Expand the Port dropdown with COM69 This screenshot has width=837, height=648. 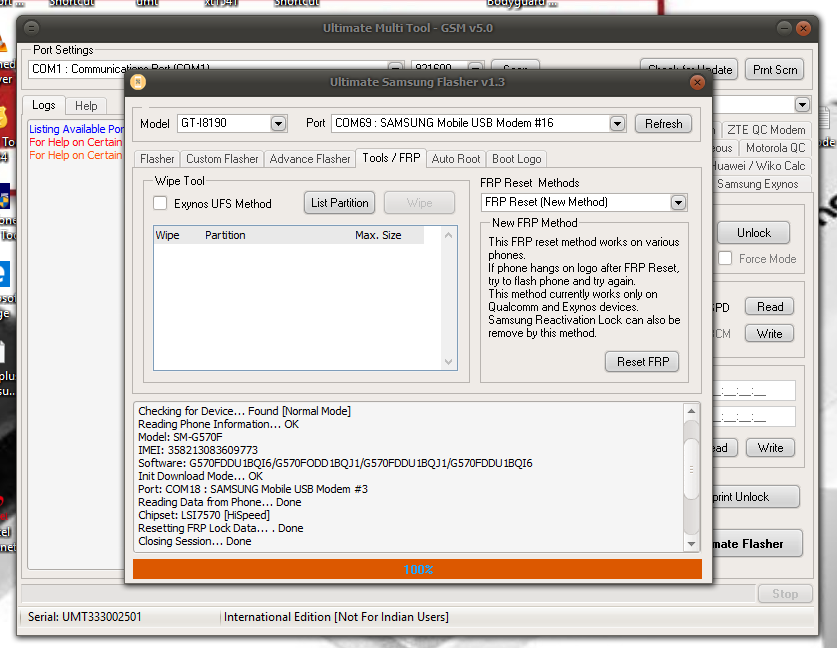click(617, 123)
